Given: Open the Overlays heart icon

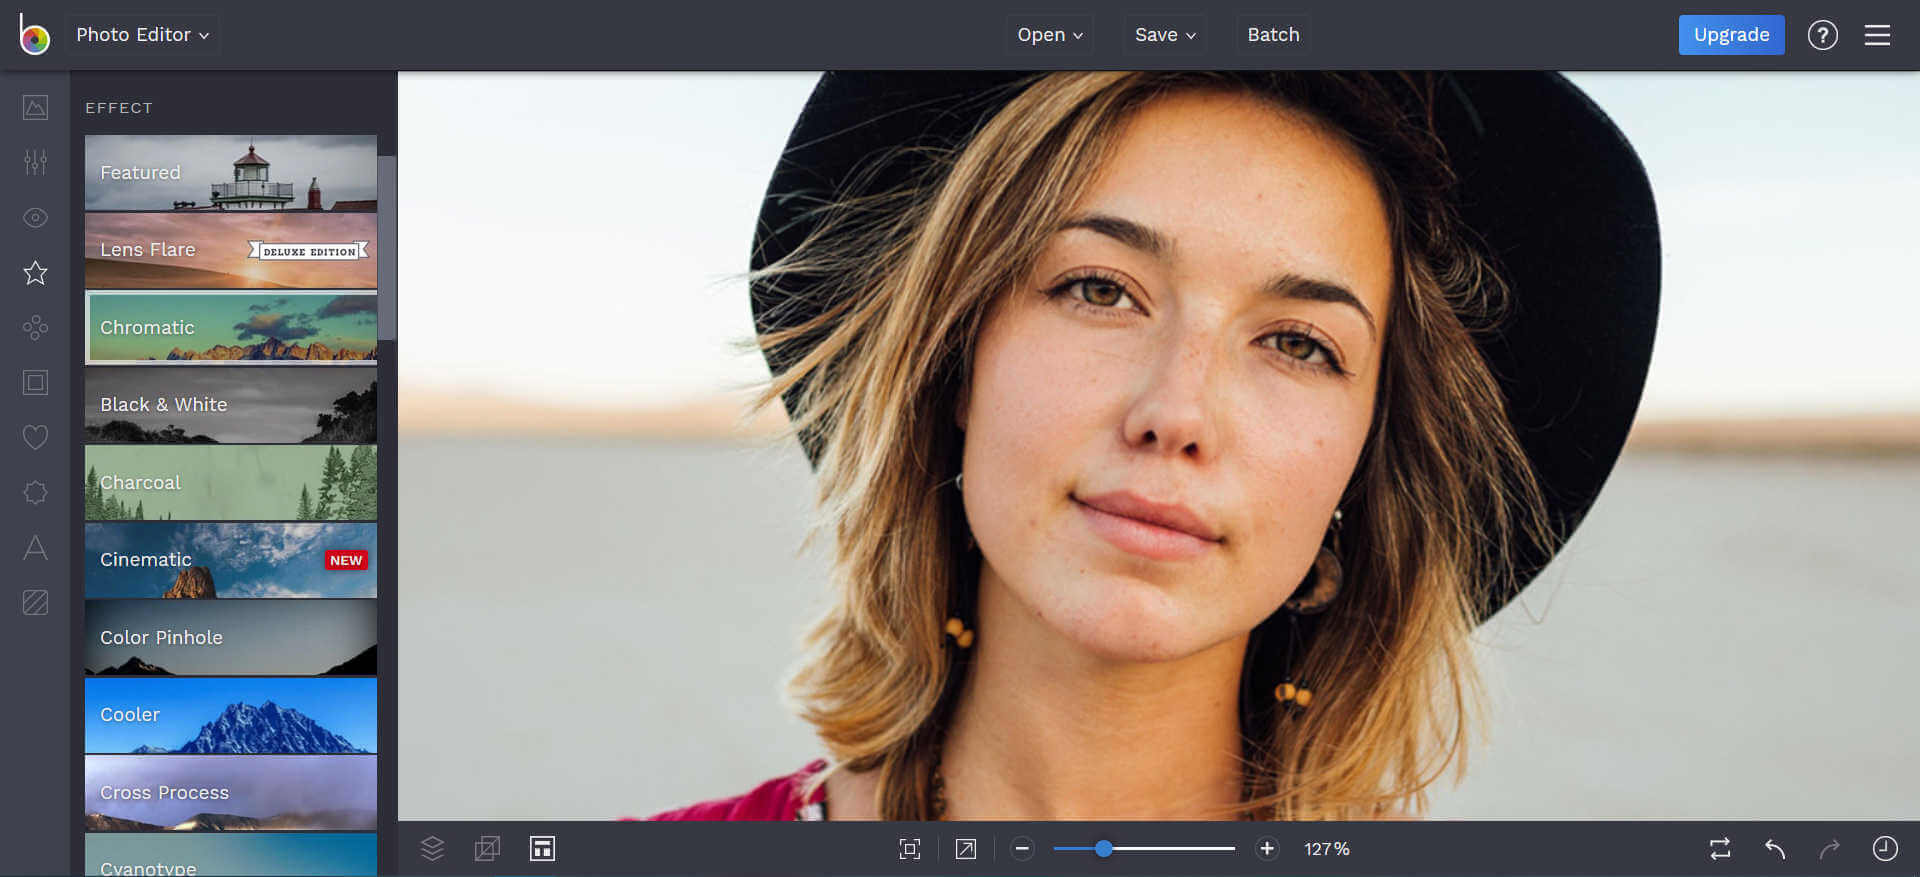Looking at the screenshot, I should pyautogui.click(x=35, y=437).
